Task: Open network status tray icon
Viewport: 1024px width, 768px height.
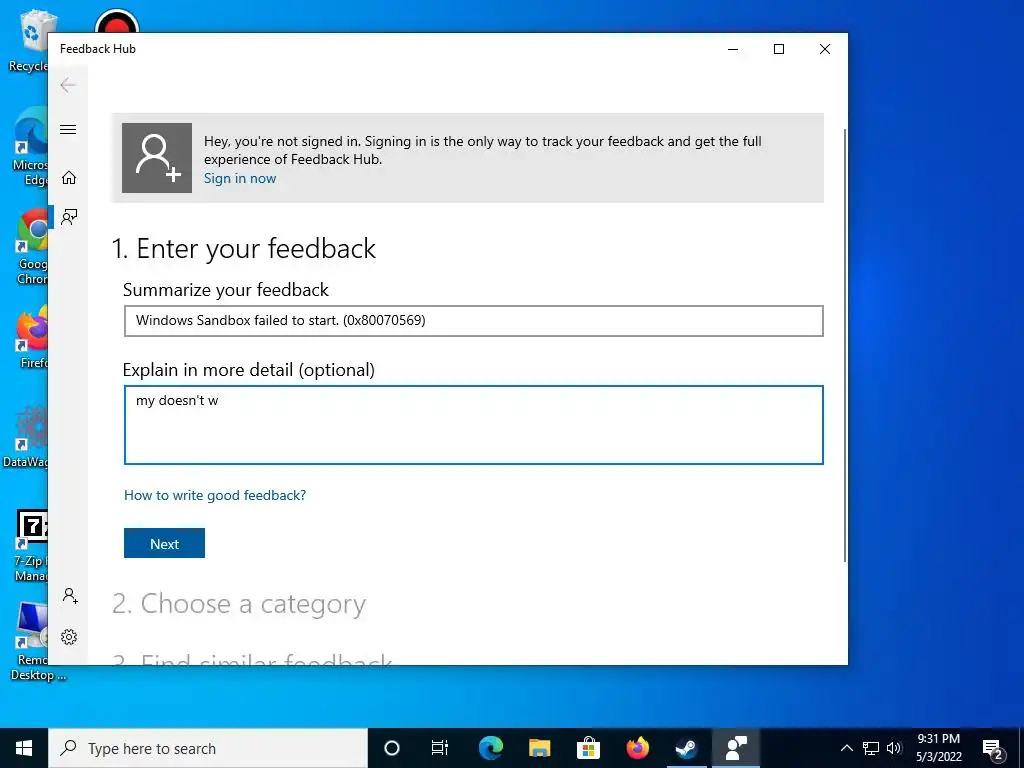Action: [x=871, y=748]
